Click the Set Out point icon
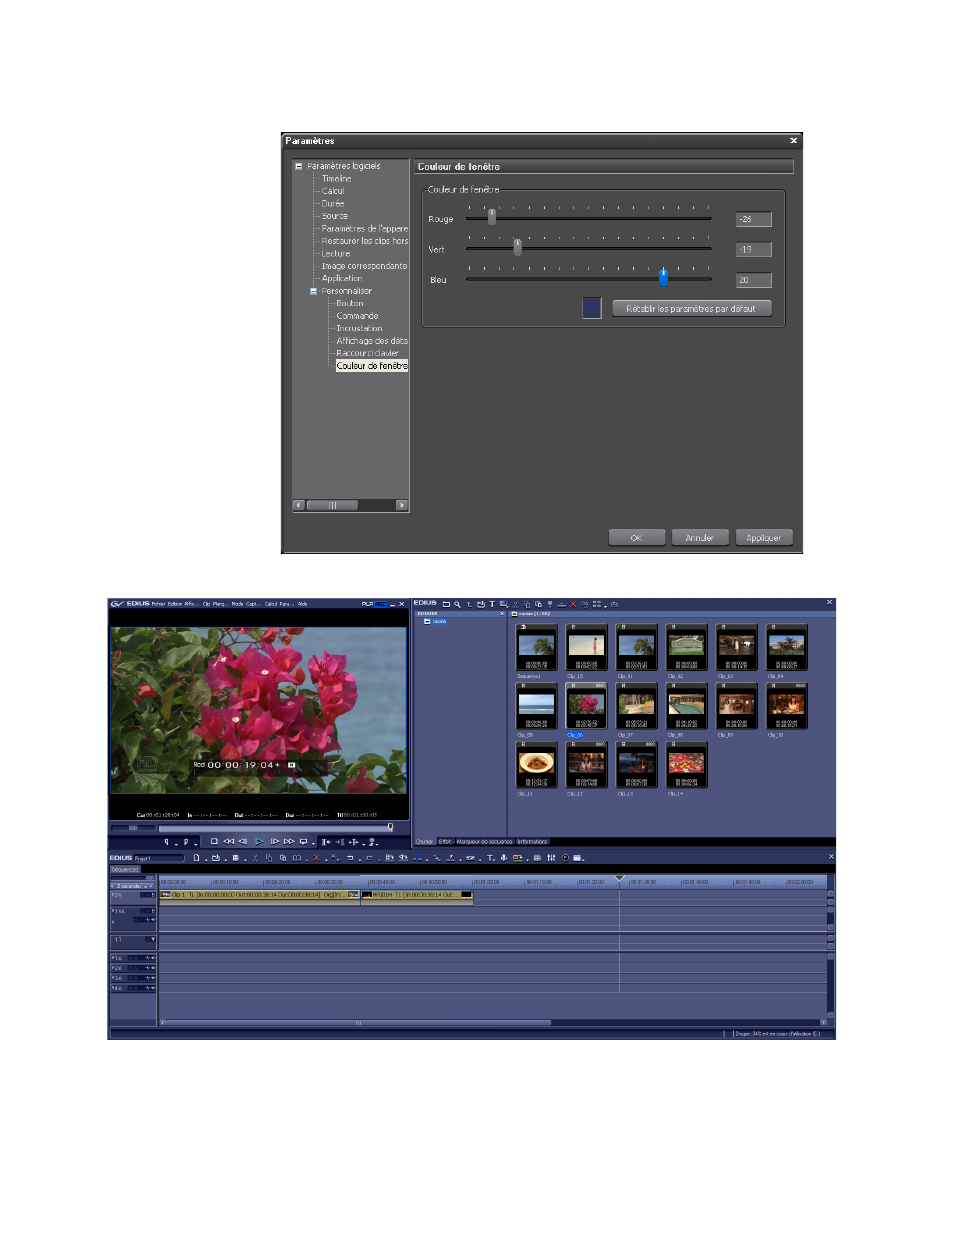Viewport: 954px width, 1235px height. click(186, 842)
